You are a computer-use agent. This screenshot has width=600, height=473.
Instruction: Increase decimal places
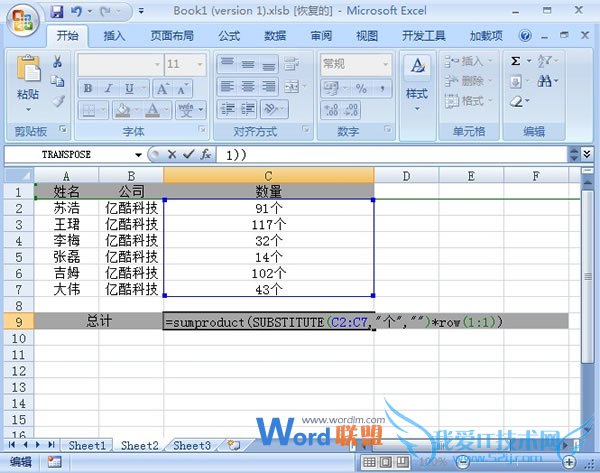tap(331, 110)
